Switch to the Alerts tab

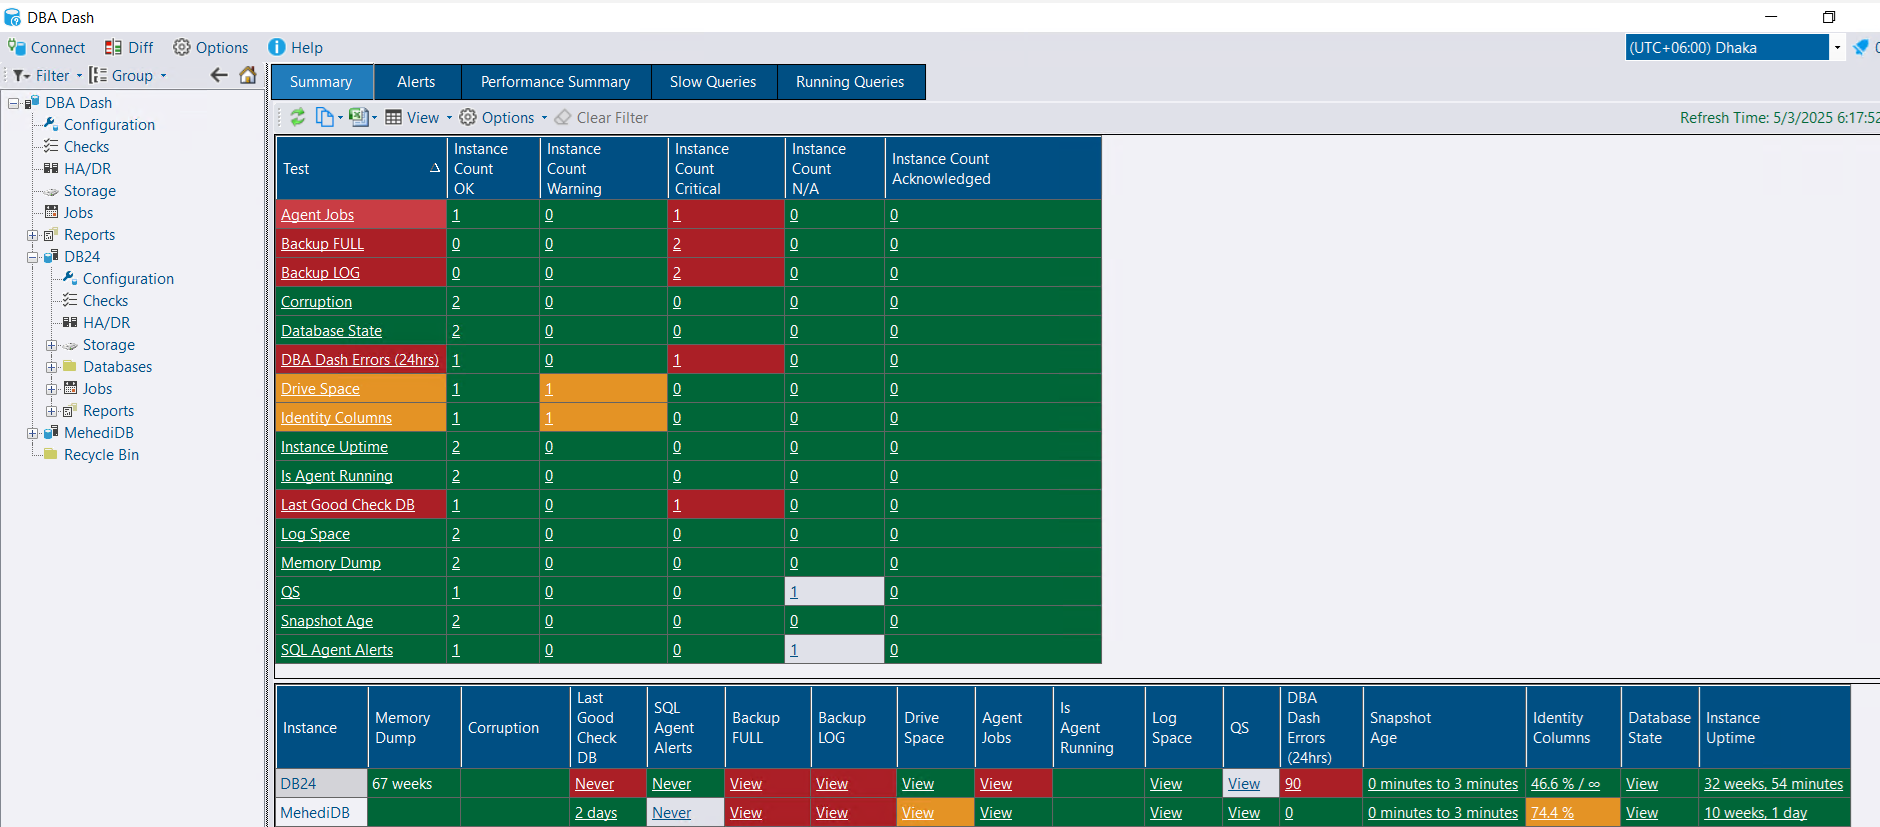pyautogui.click(x=416, y=82)
